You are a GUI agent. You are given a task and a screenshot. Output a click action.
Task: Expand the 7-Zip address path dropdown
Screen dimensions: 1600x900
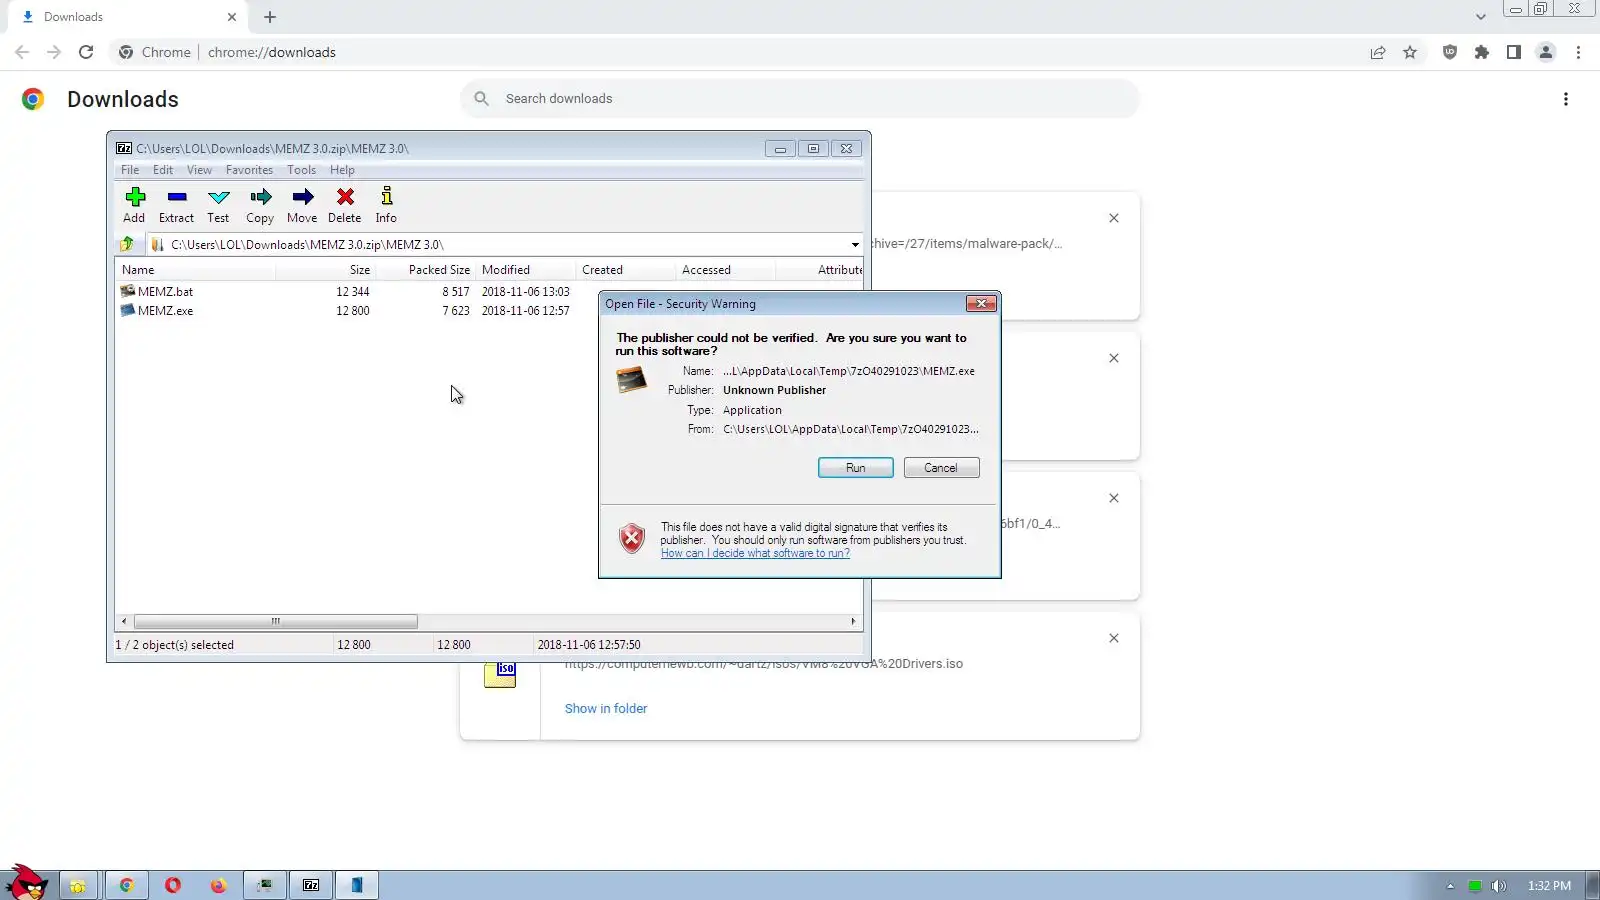[x=855, y=244]
